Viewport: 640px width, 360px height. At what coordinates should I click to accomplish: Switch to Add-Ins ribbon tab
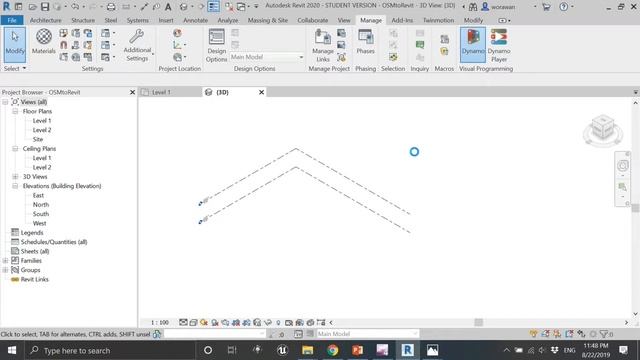click(402, 20)
